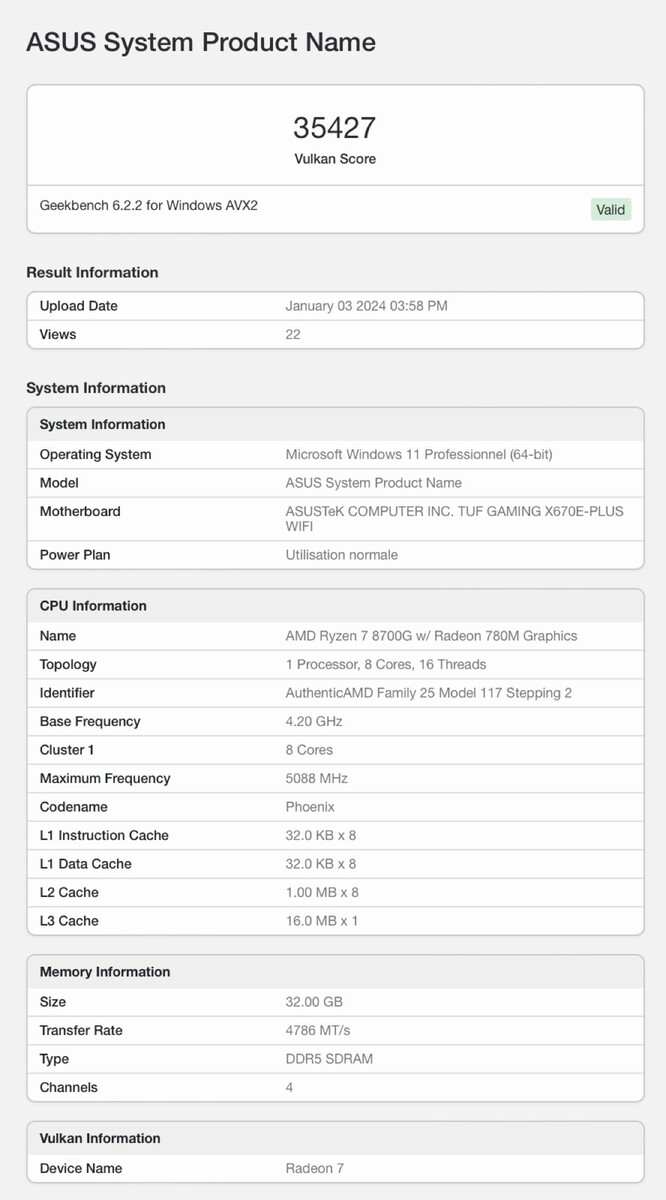Click the 35427 Vulkan score number
Image resolution: width=666 pixels, height=1200 pixels.
coord(334,128)
